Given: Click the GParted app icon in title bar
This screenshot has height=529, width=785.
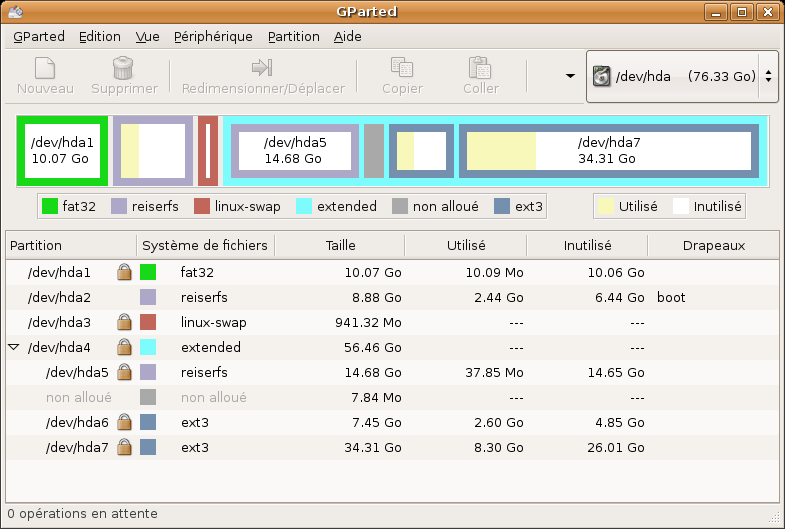Looking at the screenshot, I should click(16, 11).
